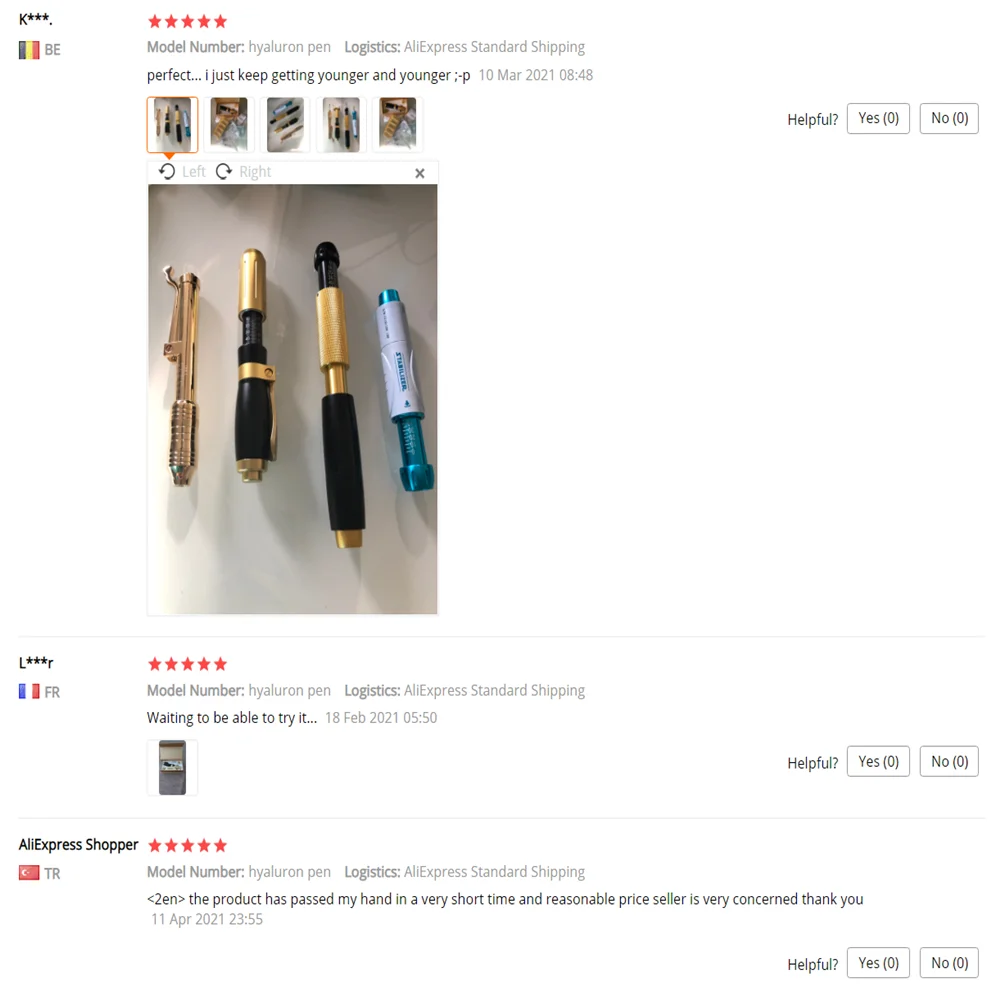Select the first thumbnail in K***.'s review
This screenshot has height=1000, width=1000.
[172, 124]
